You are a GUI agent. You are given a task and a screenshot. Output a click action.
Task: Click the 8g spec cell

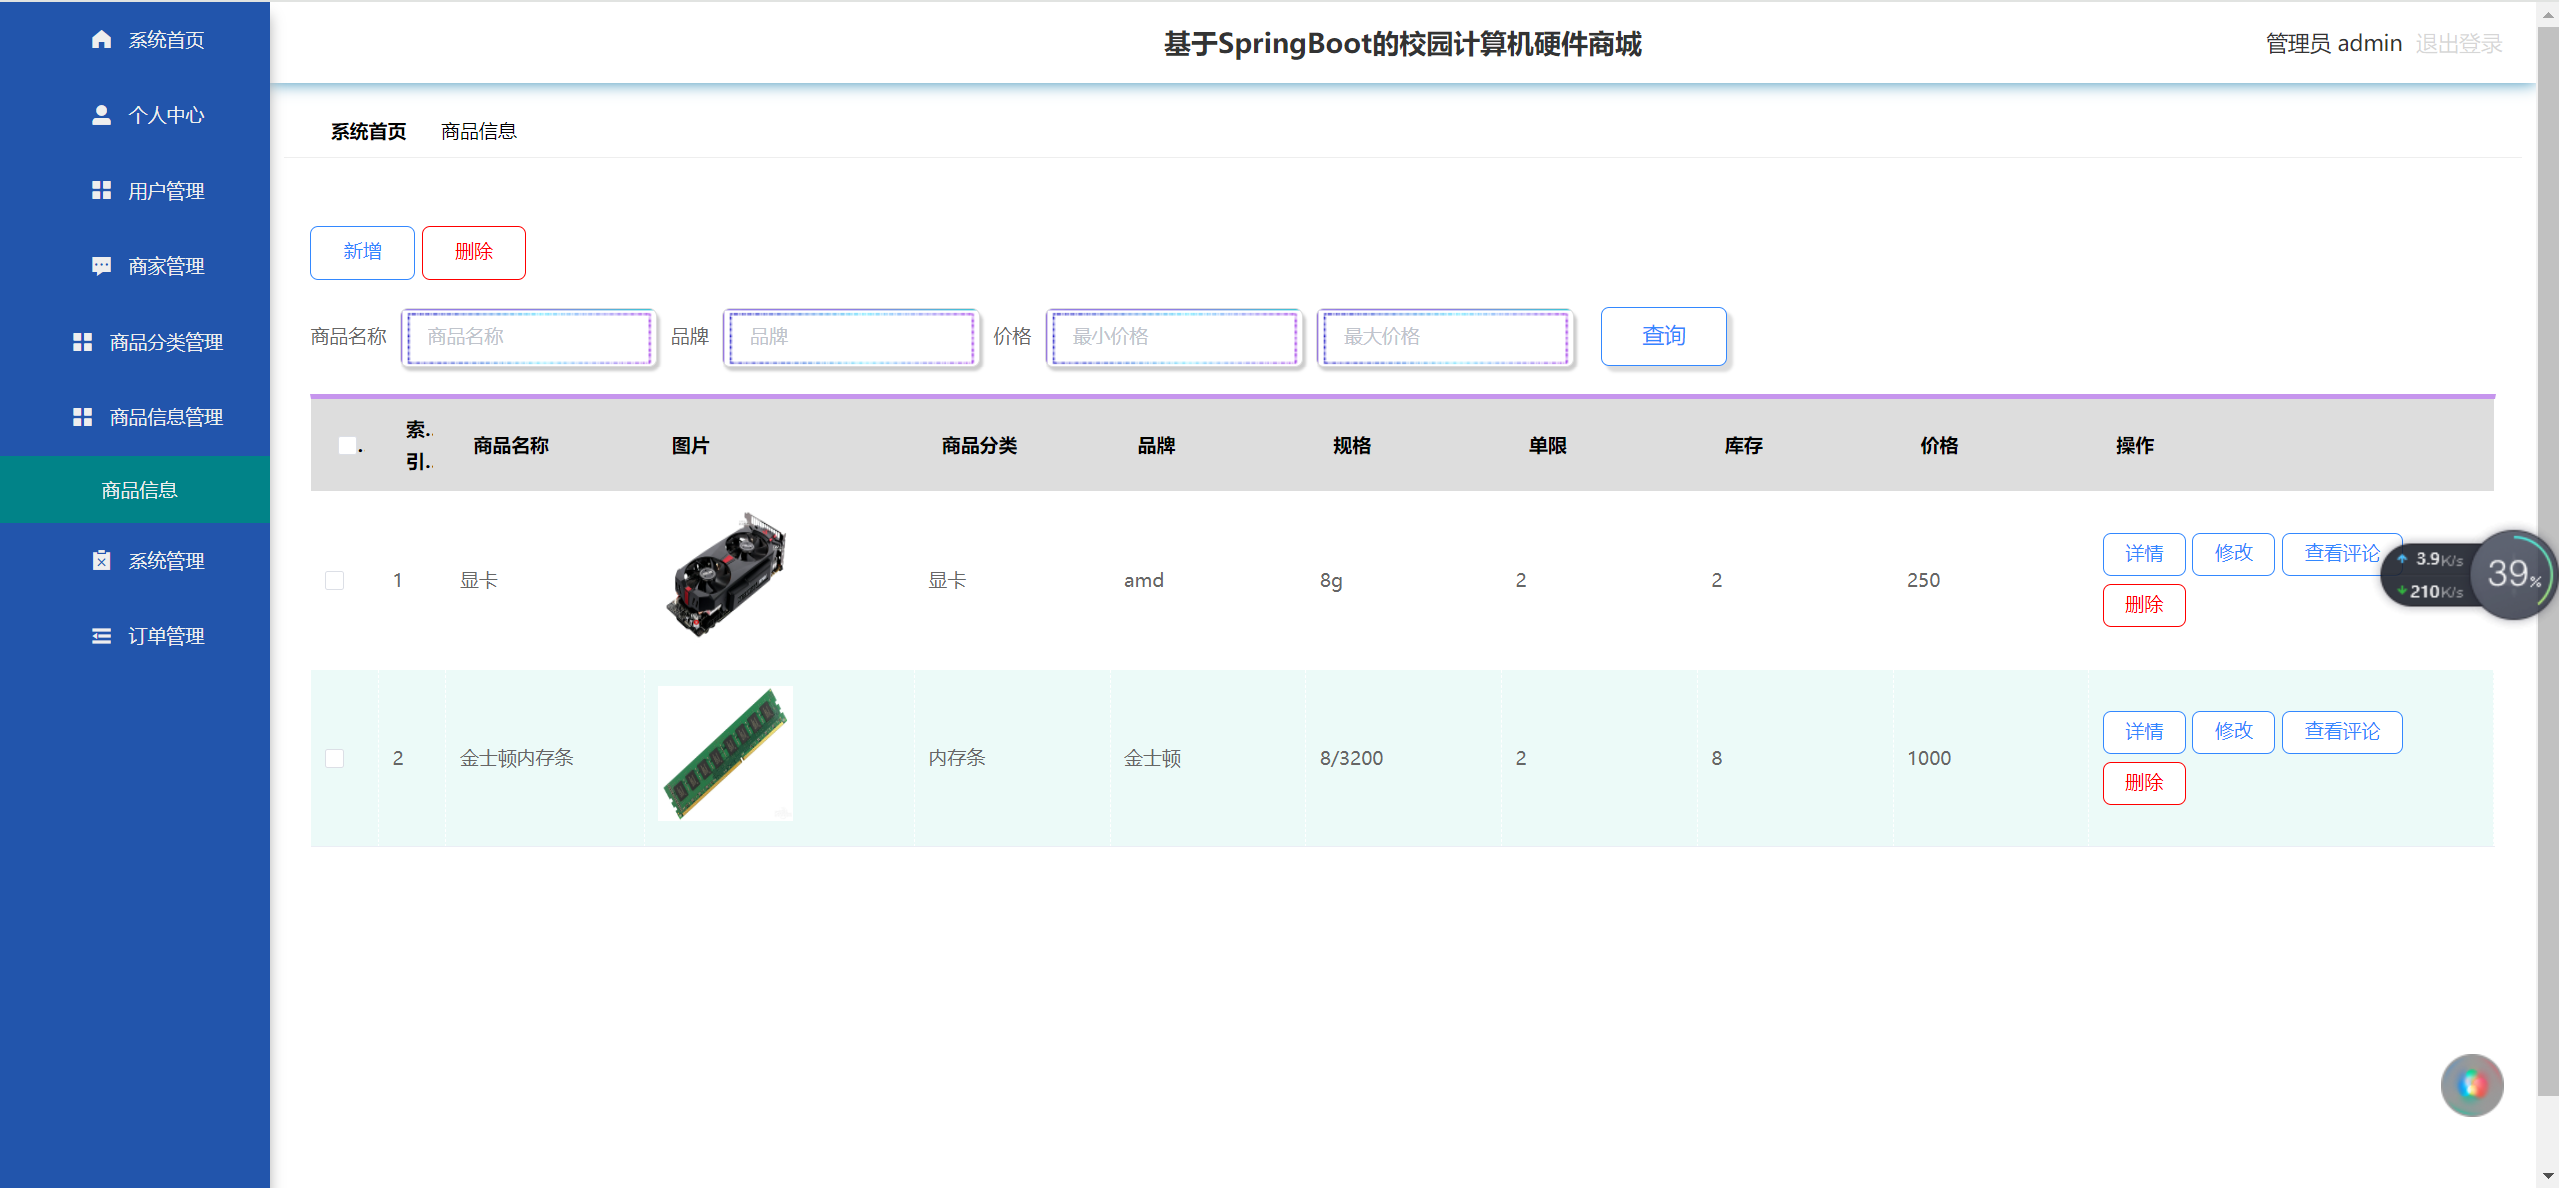pos(1330,581)
